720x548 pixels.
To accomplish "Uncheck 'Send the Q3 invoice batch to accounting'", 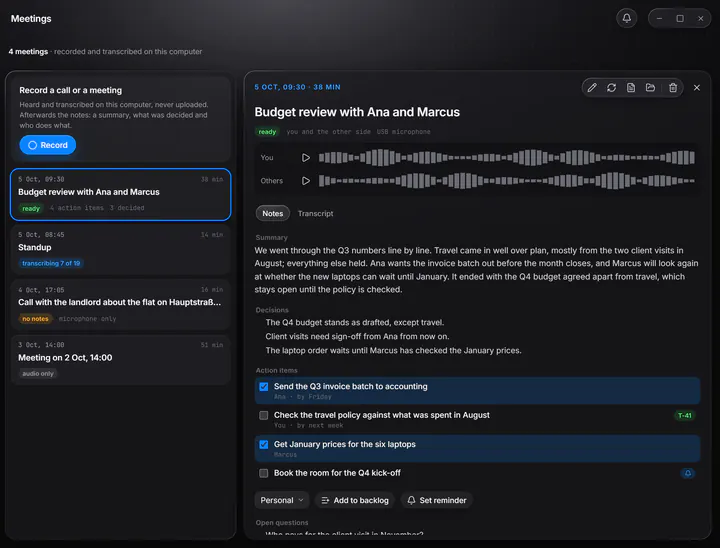I will click(x=264, y=387).
